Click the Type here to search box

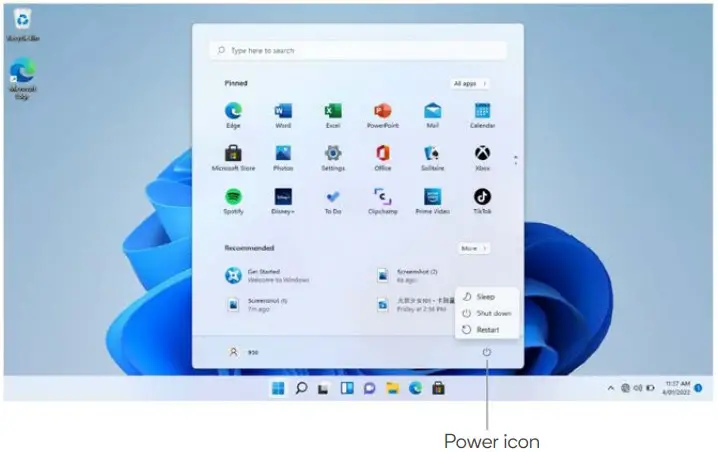(x=358, y=50)
